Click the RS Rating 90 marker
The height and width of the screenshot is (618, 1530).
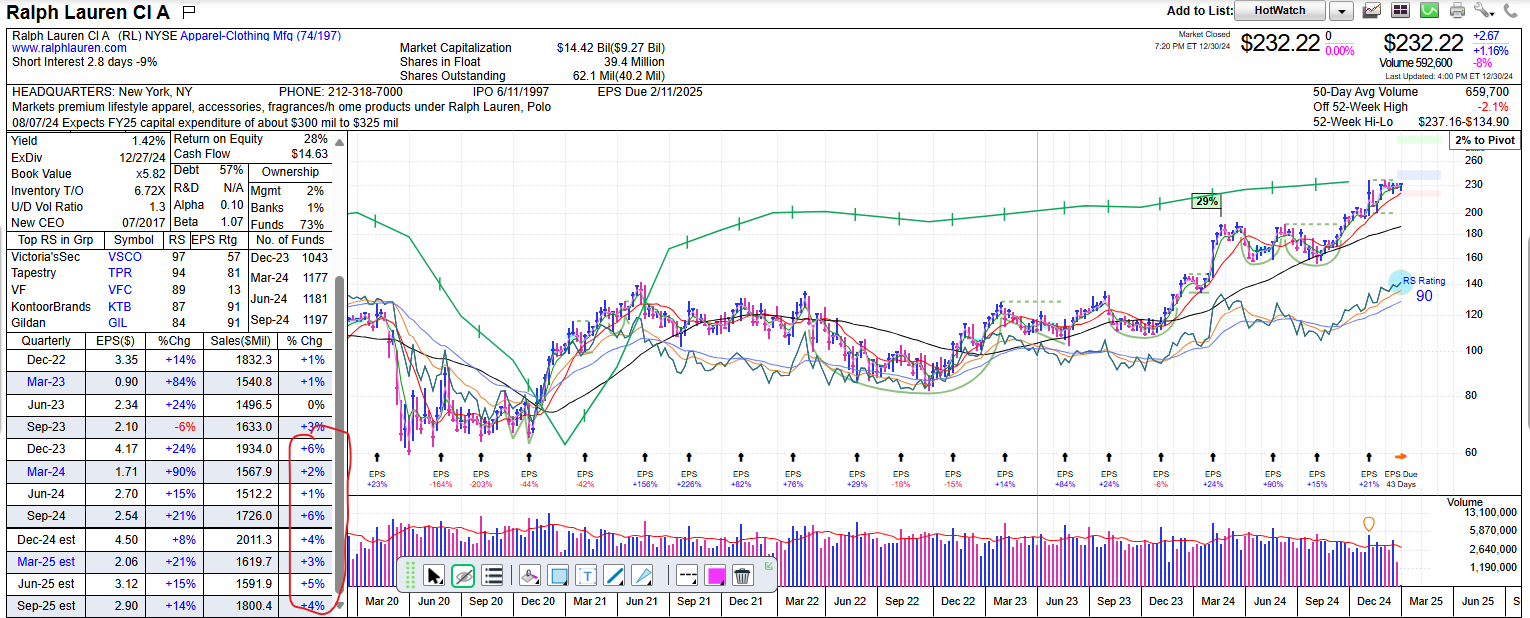(x=1424, y=289)
